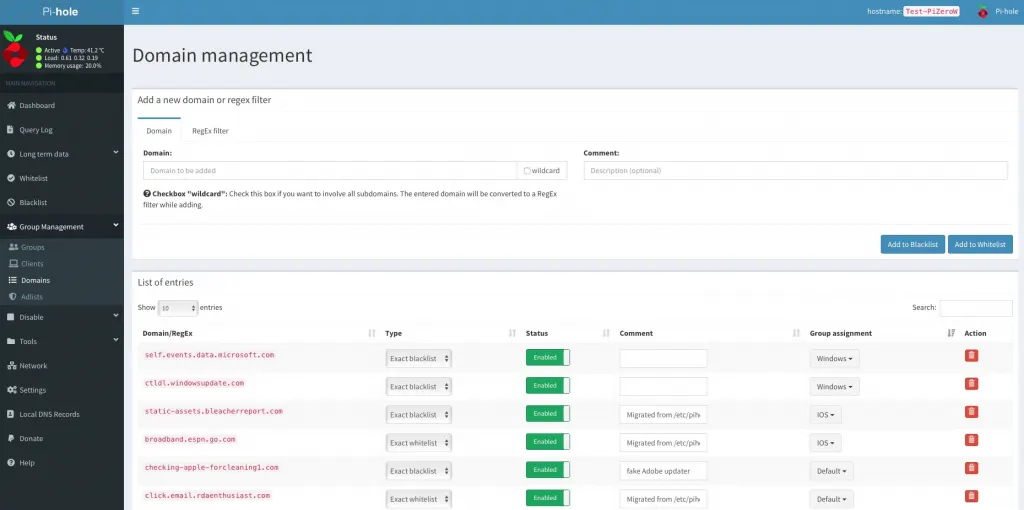Delete the self.events.data.microsoft.com entry with trash icon
Screen dimensions: 1024x510
coord(971,355)
